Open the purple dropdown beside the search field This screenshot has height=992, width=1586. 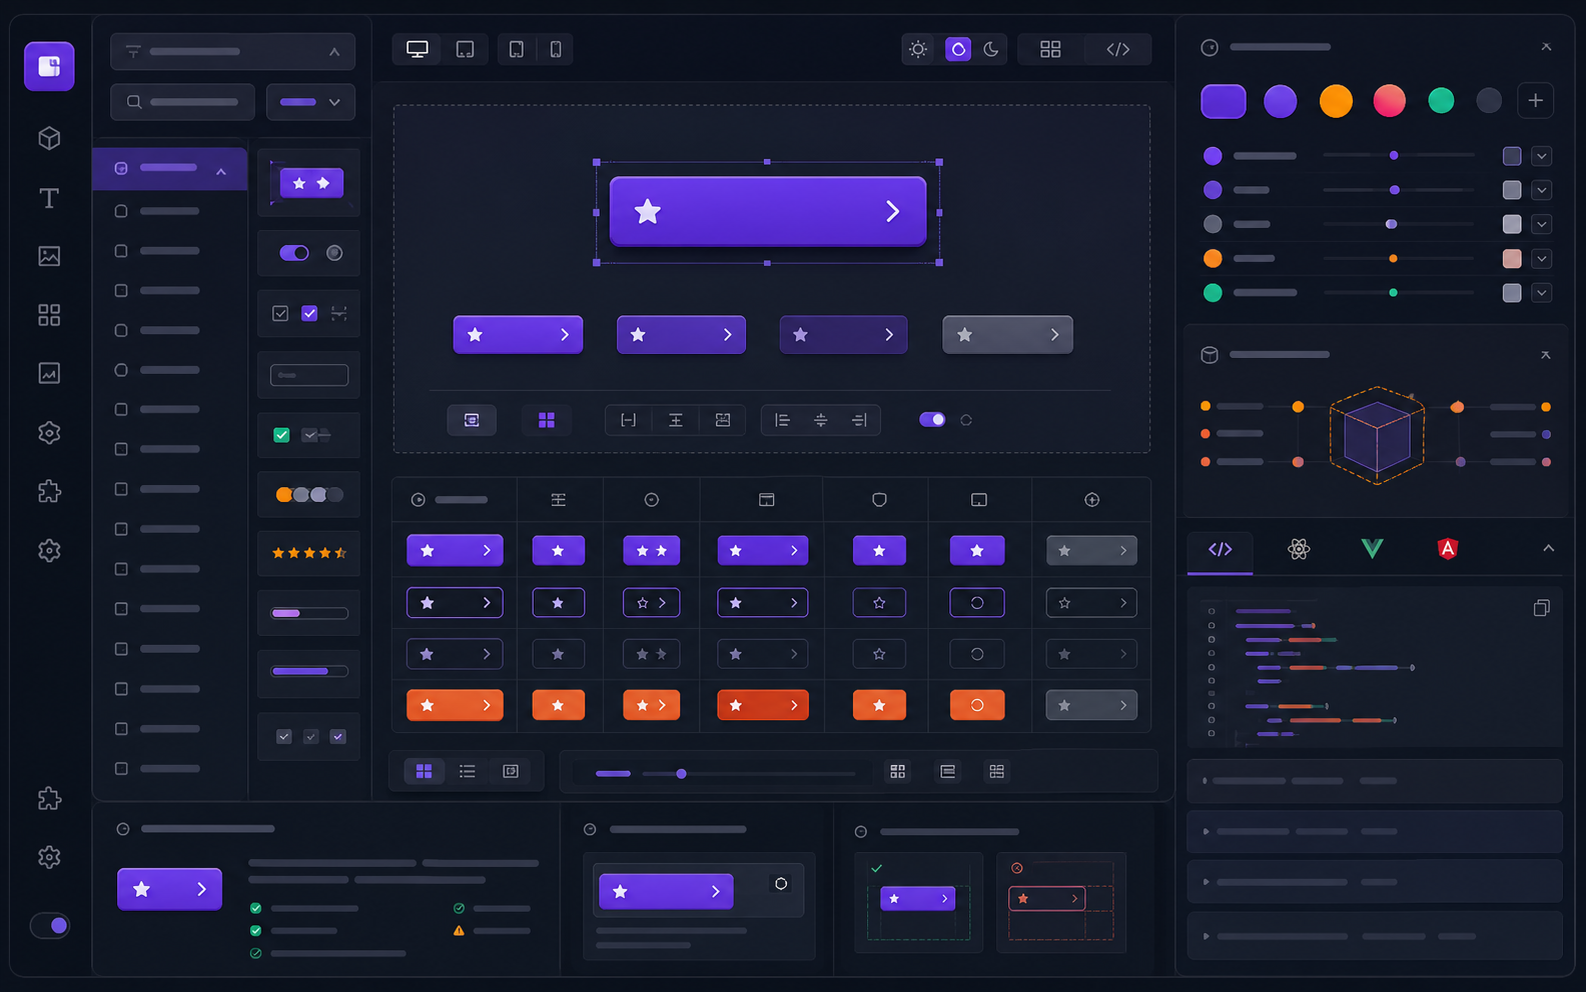310,102
